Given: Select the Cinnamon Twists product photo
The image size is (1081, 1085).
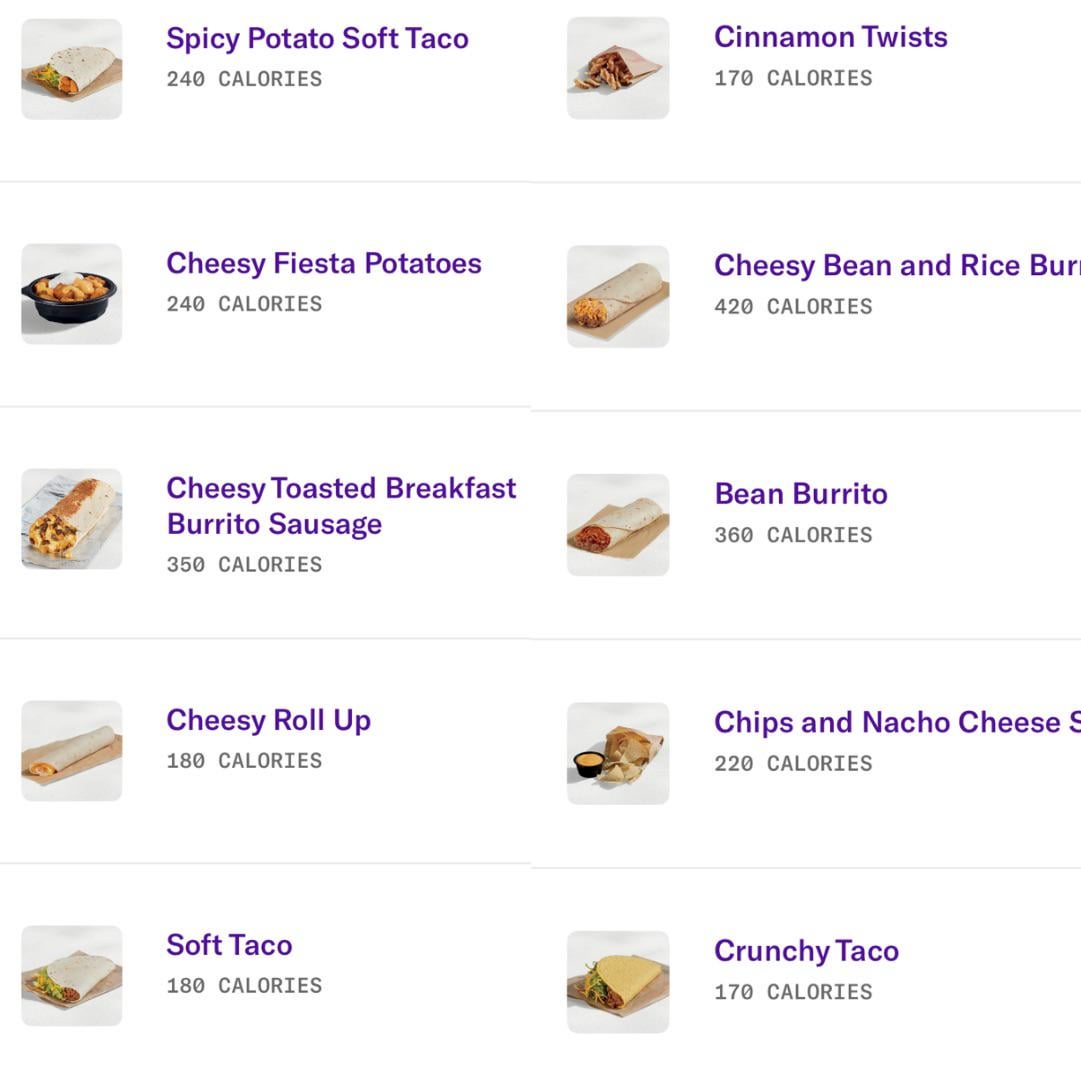Looking at the screenshot, I should 618,68.
